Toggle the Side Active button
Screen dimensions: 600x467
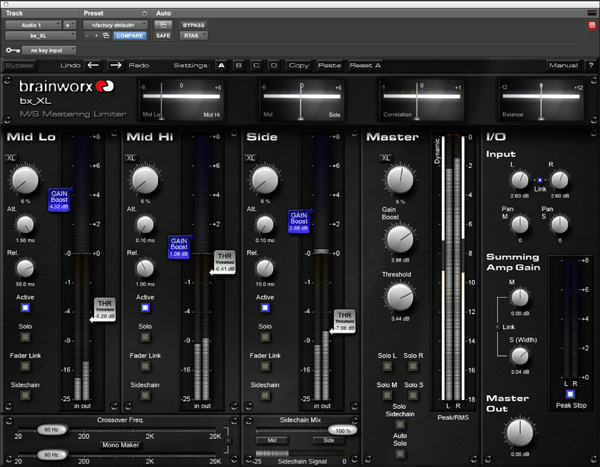point(265,308)
